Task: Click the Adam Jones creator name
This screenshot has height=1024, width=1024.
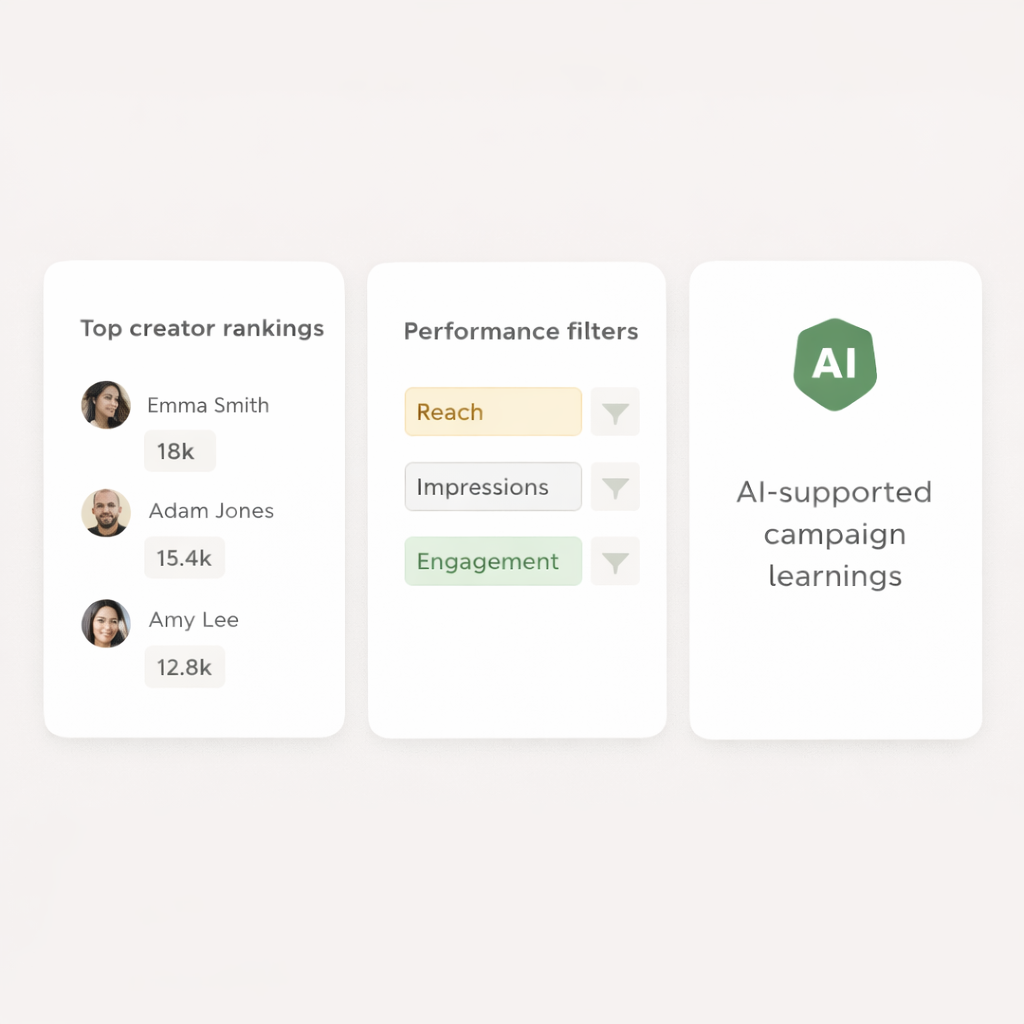Action: 211,511
